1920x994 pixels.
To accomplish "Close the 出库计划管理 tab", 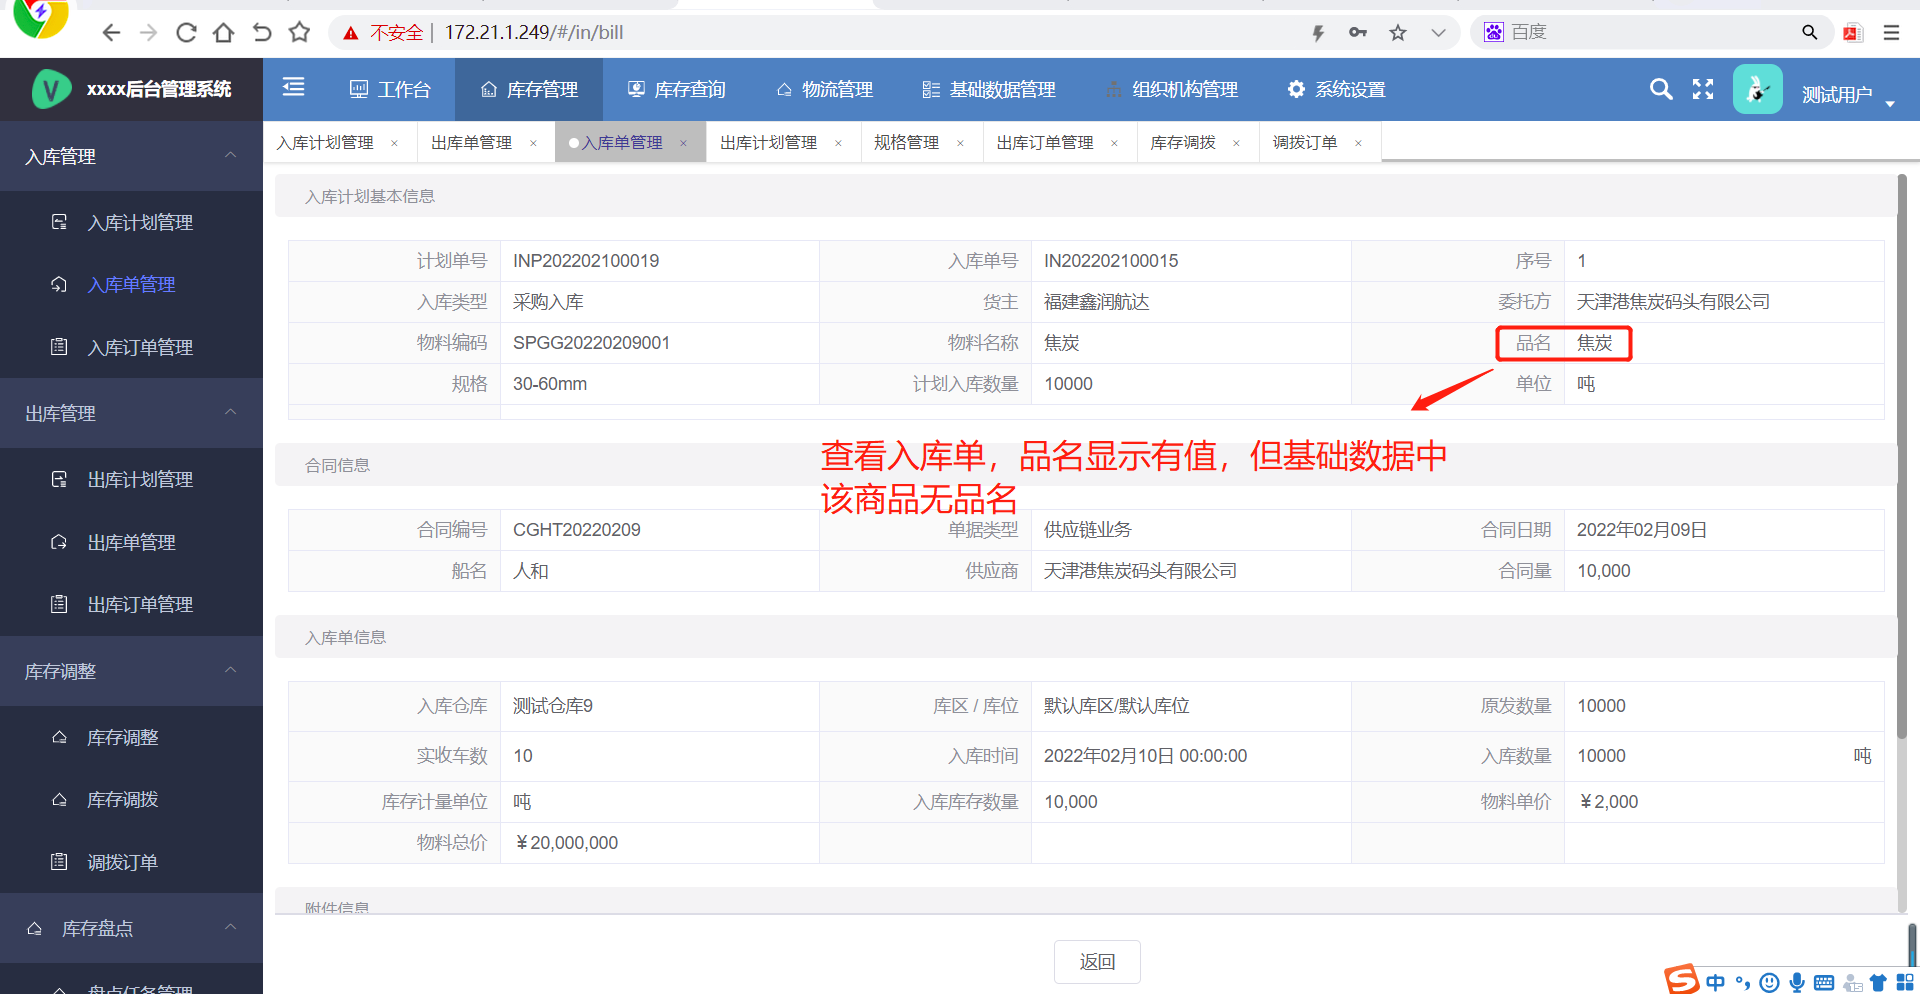I will tap(838, 143).
